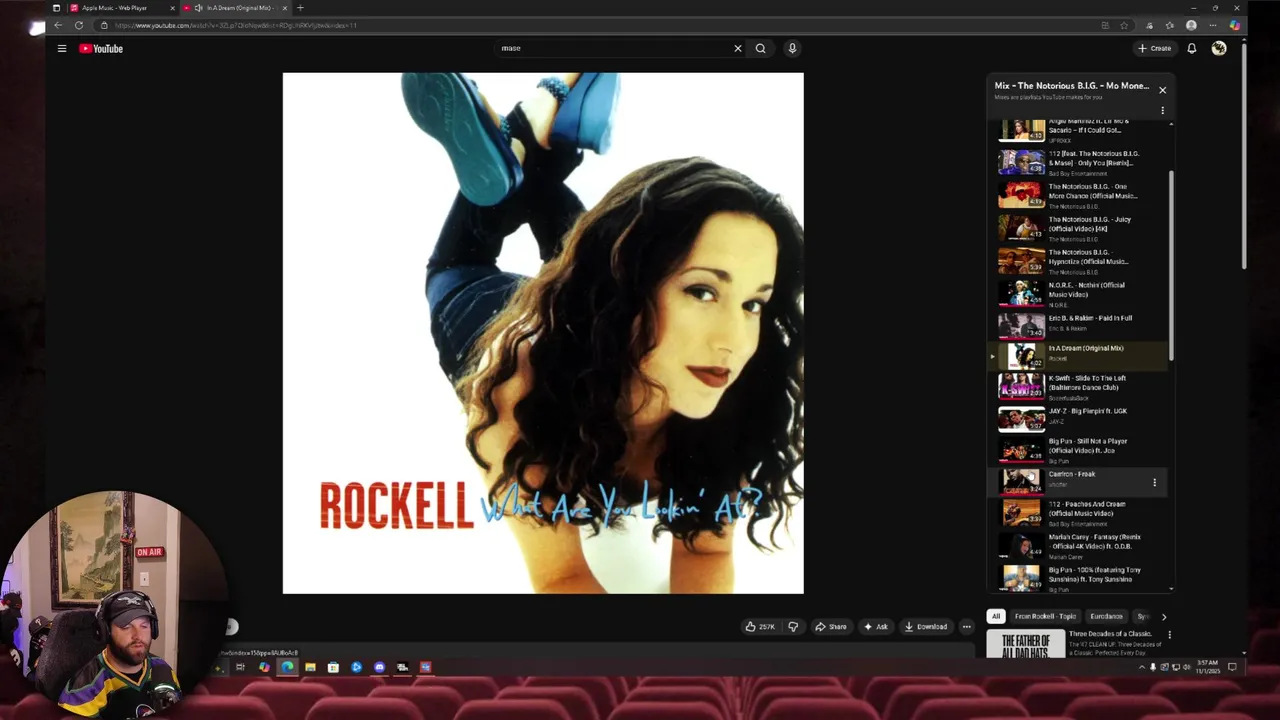
Task: Open File Explorer from the taskbar
Action: [x=310, y=667]
